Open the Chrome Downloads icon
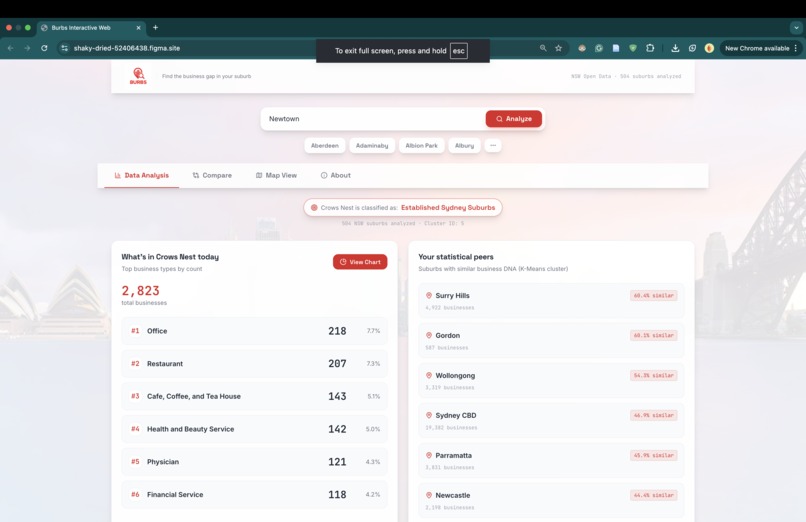The image size is (806, 522). [x=675, y=48]
